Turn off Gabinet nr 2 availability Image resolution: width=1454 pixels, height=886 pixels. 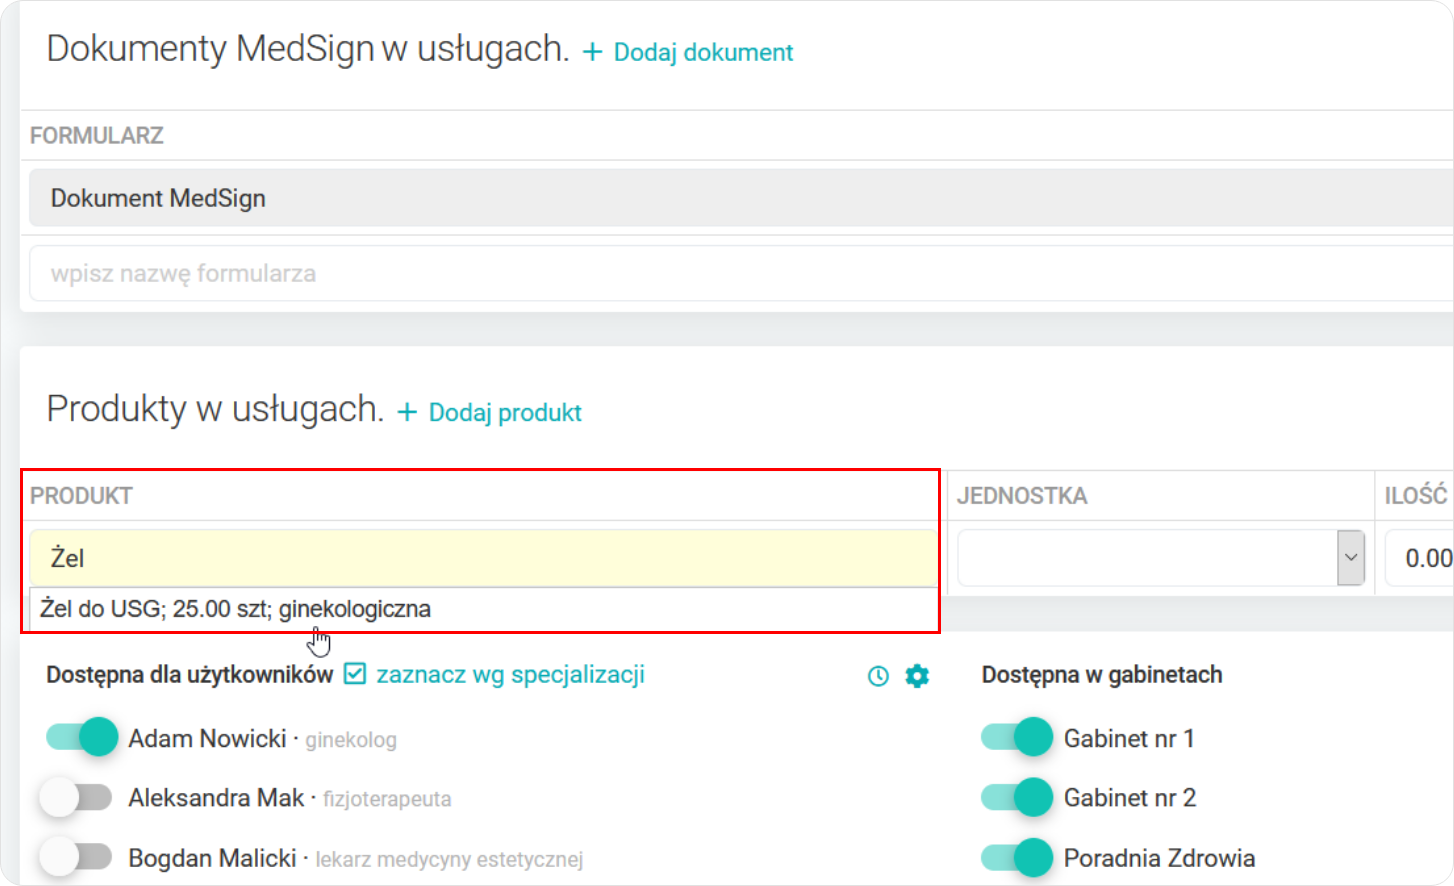(x=1017, y=798)
